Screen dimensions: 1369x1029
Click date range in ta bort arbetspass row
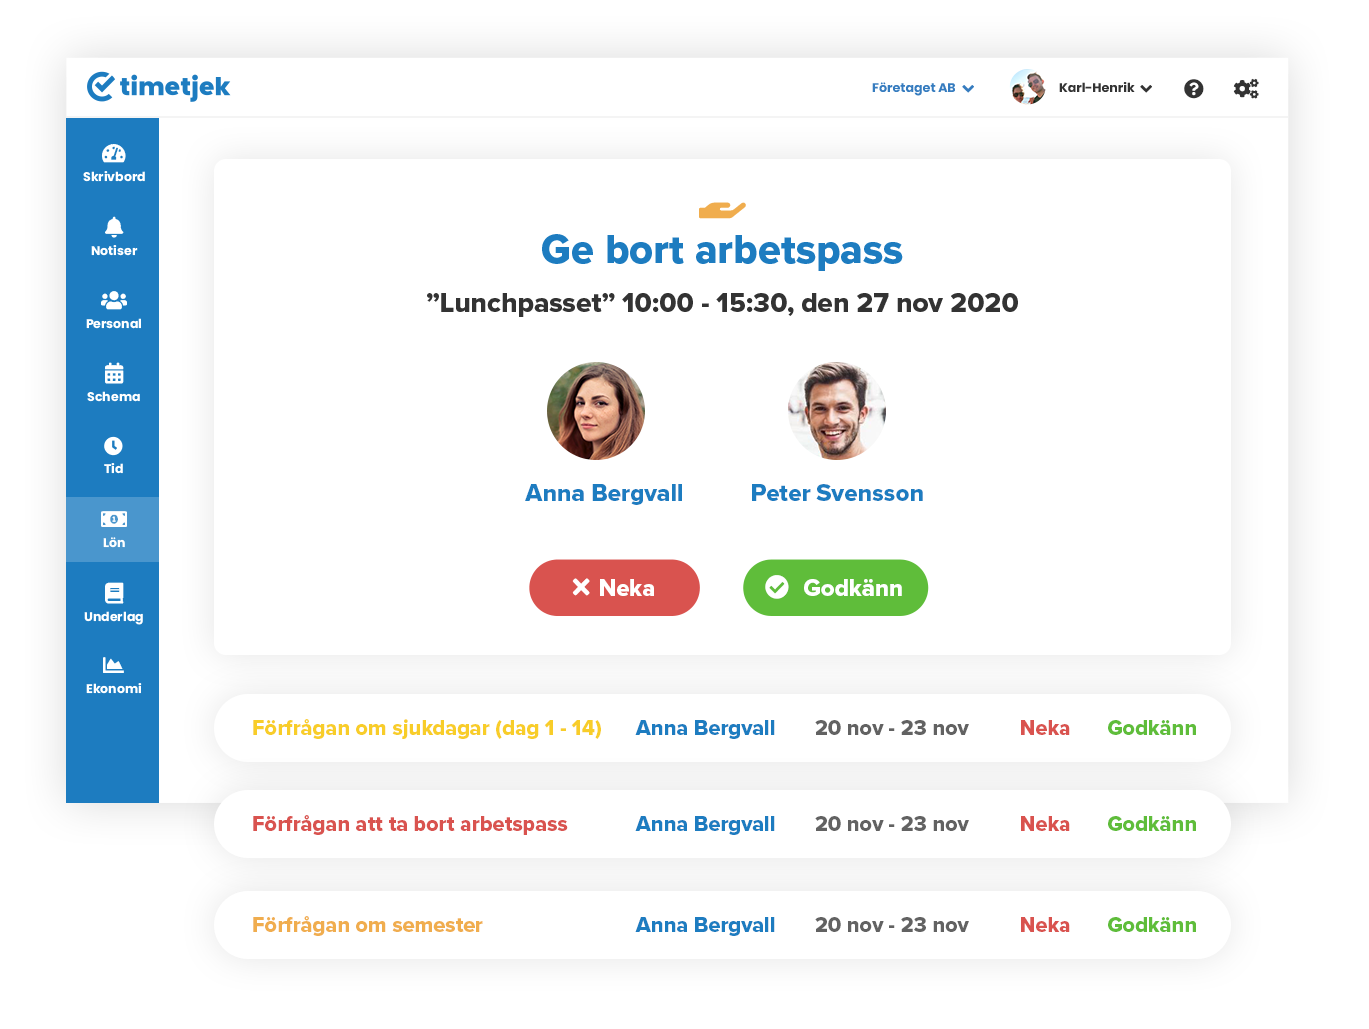pos(892,824)
